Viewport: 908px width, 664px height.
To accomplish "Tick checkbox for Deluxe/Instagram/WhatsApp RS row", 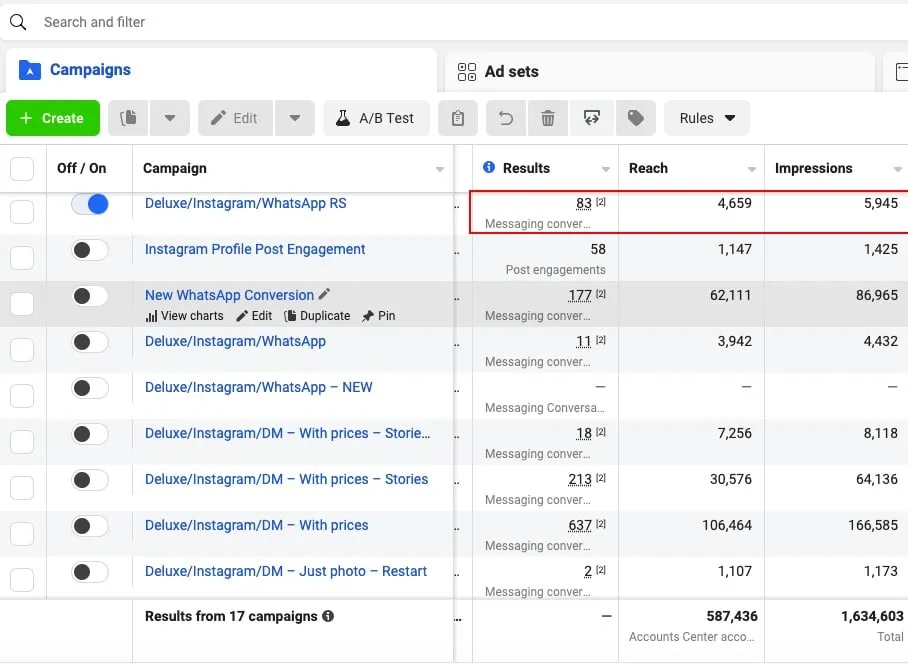I will coord(22,211).
